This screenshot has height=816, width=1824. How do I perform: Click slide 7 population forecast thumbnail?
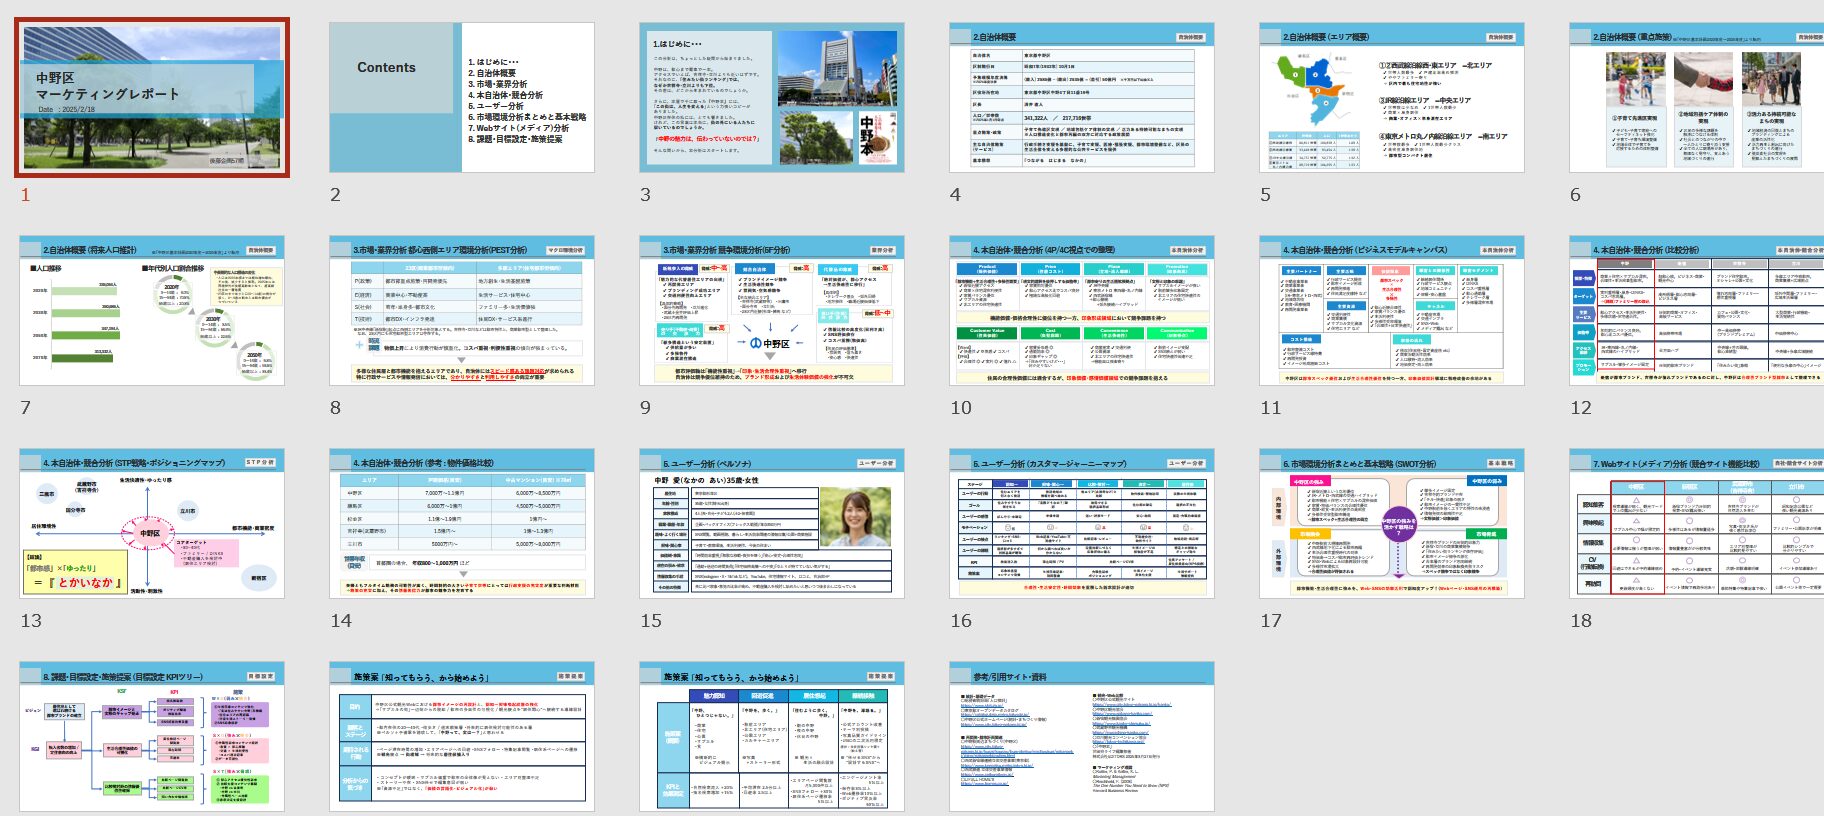click(x=152, y=311)
